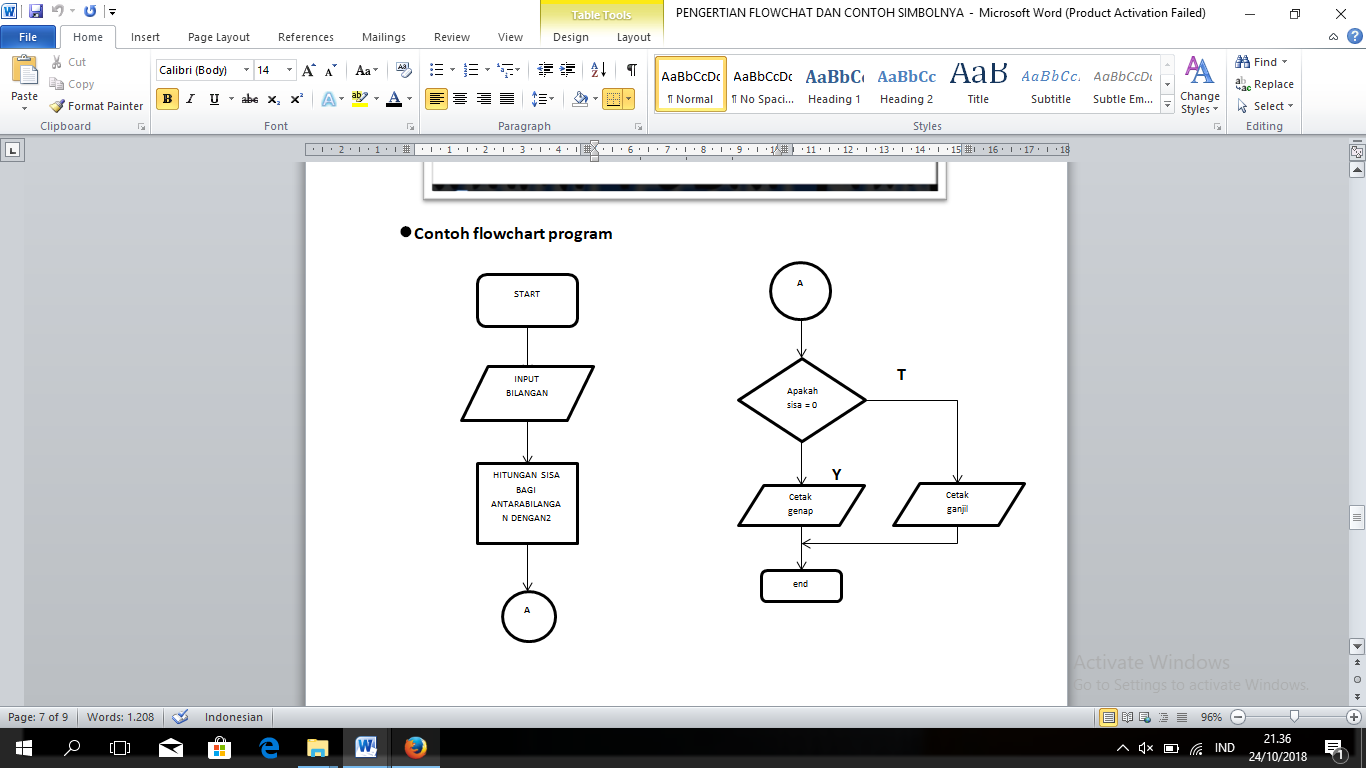
Task: Switch to the Page Layout tab
Action: 219,36
